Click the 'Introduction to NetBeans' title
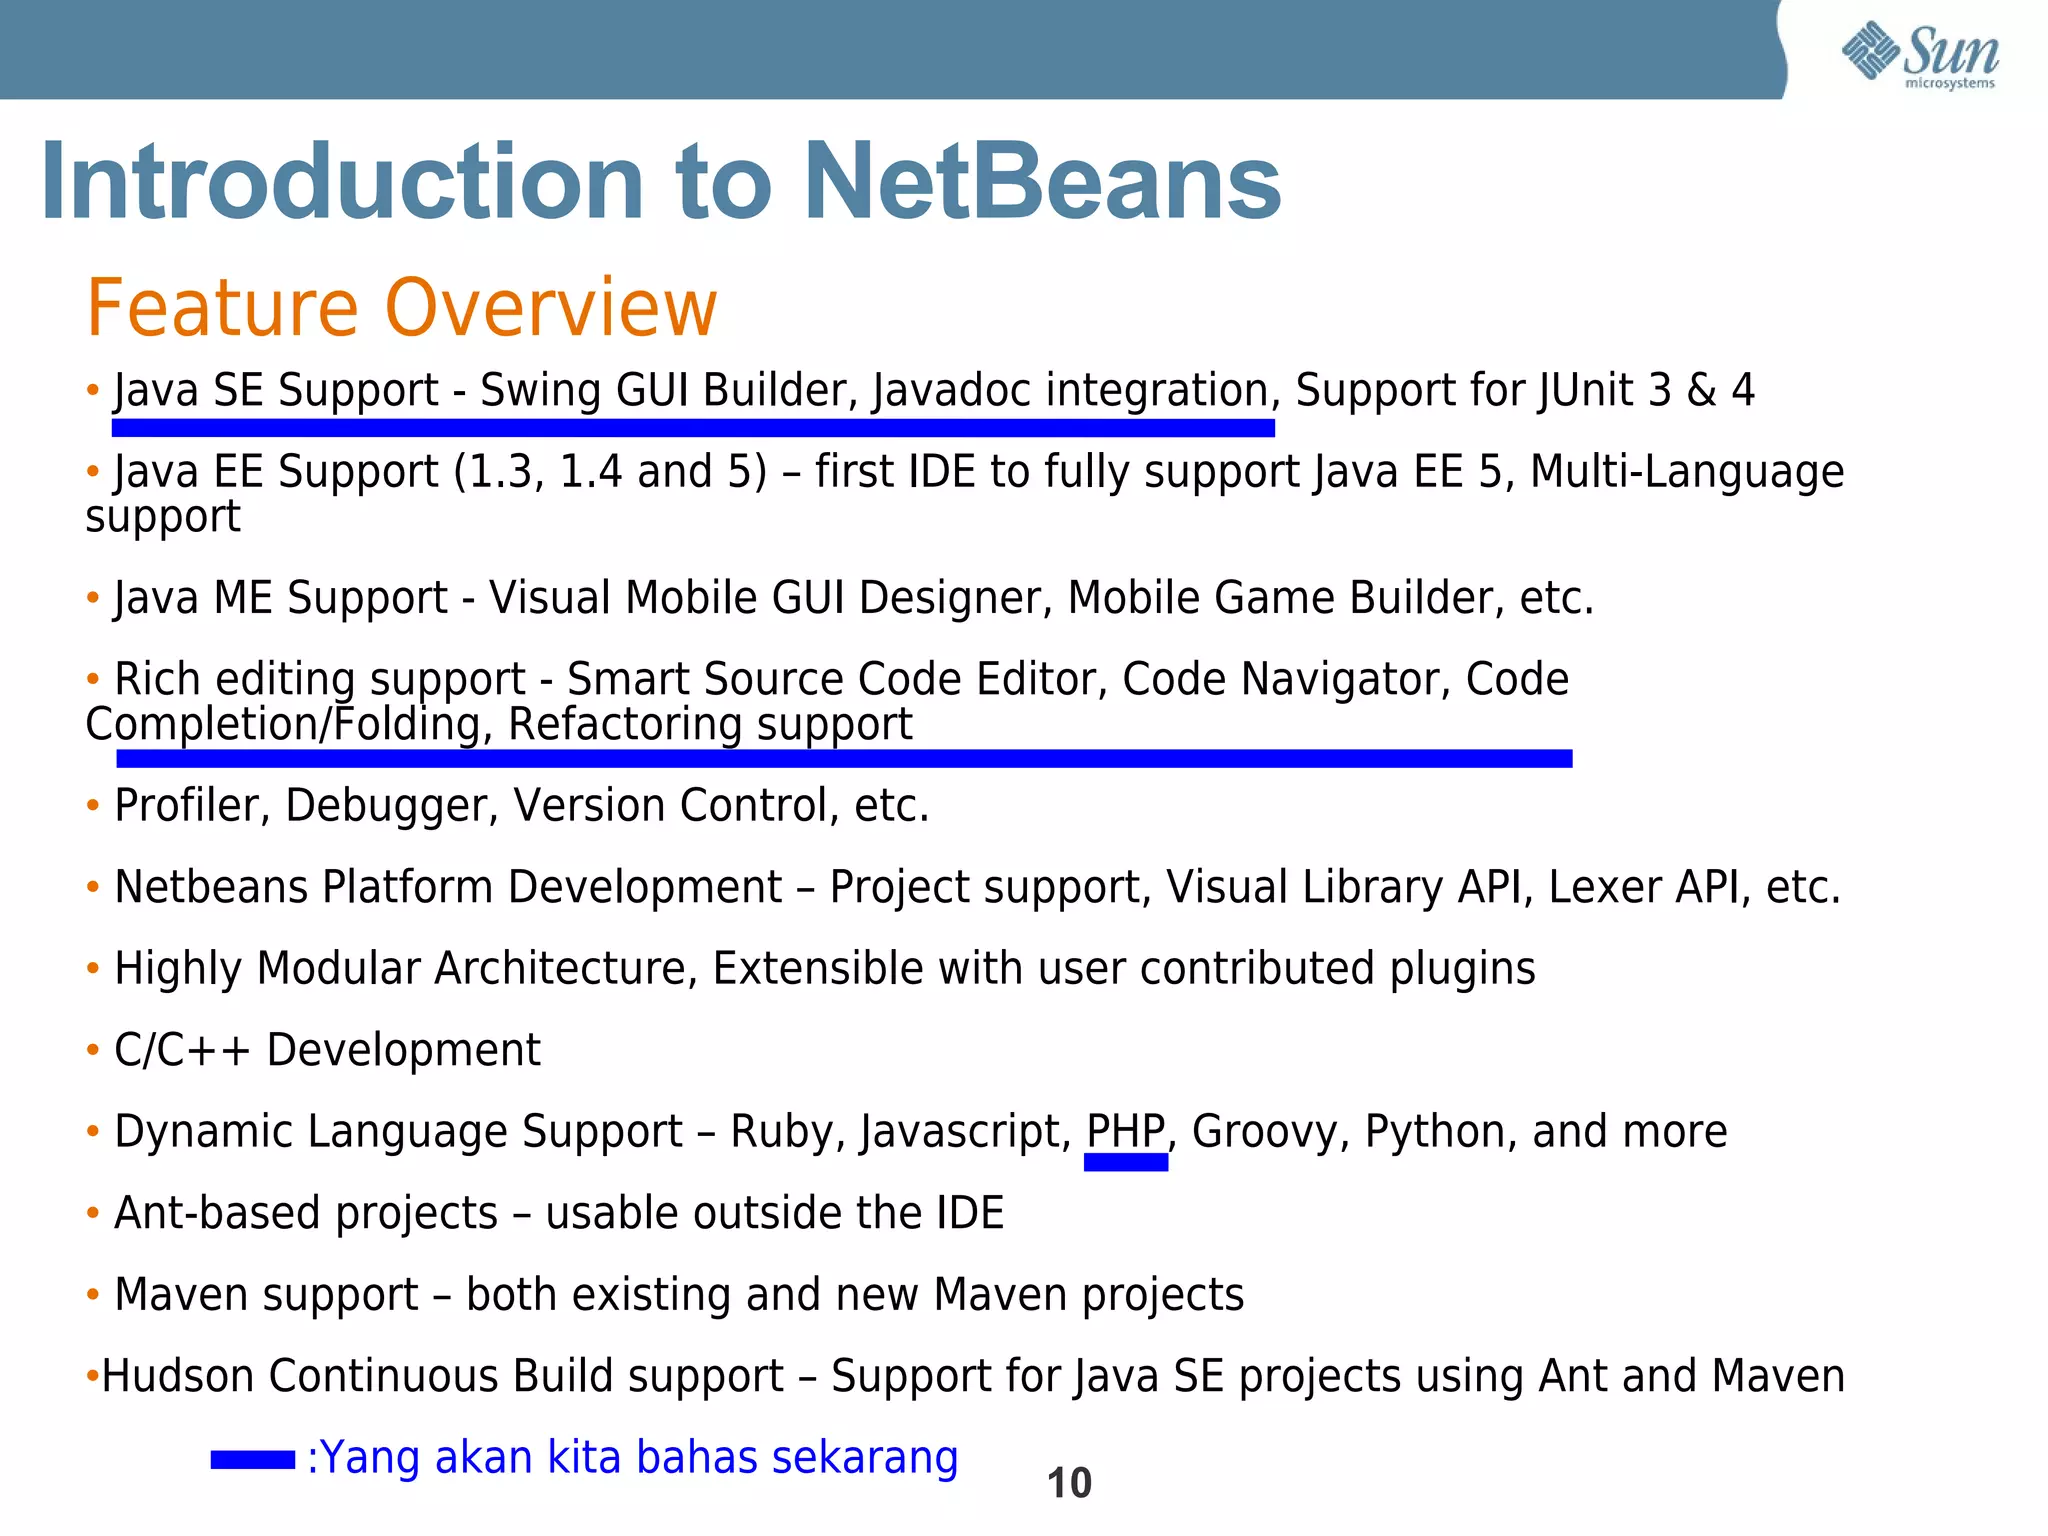This screenshot has width=2048, height=1536. pyautogui.click(x=661, y=182)
